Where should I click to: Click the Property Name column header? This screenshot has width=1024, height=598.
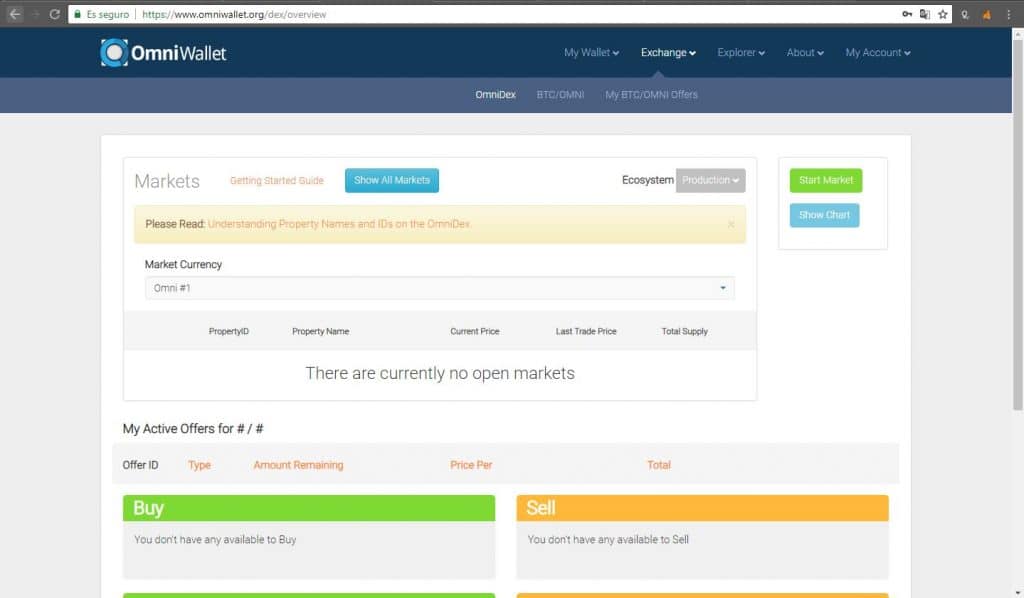[x=320, y=332]
